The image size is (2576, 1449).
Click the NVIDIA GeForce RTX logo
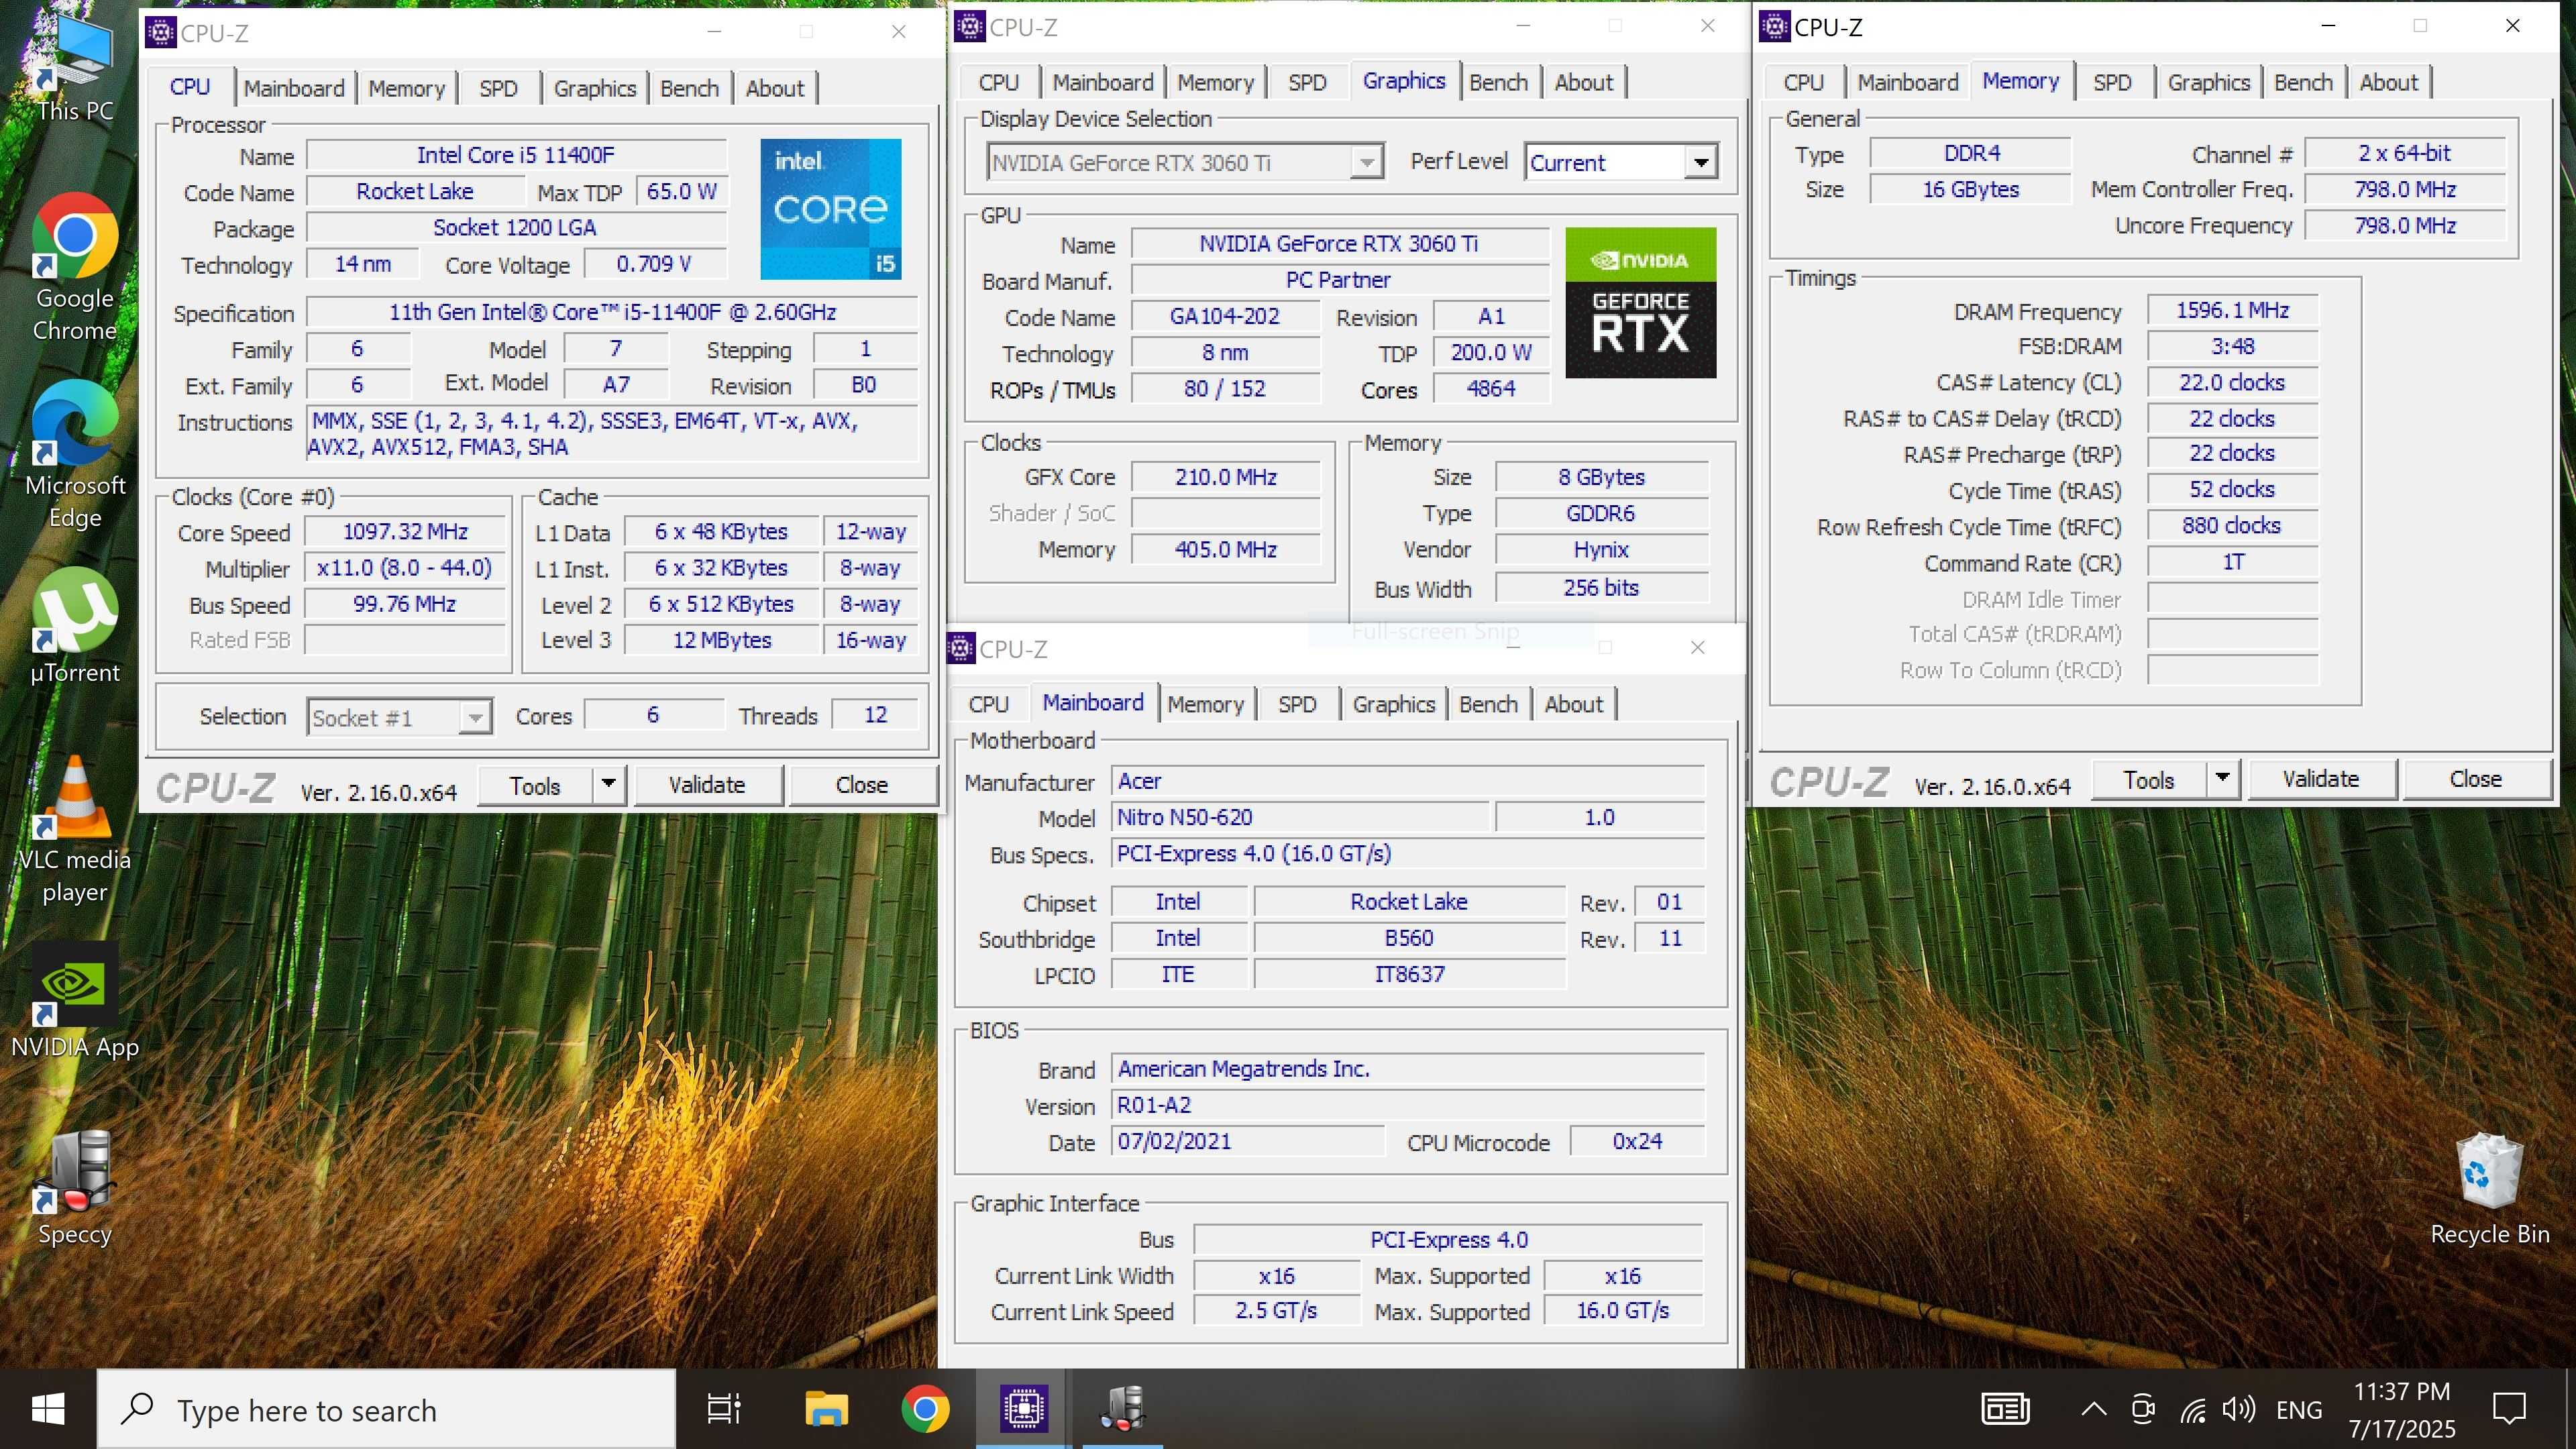point(1640,302)
